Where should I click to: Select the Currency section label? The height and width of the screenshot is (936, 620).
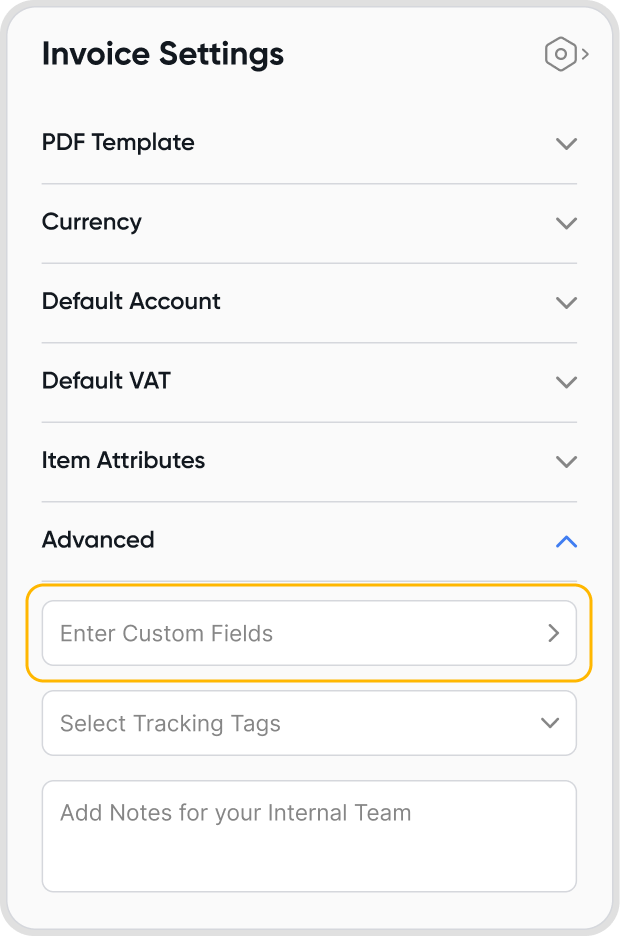click(92, 222)
